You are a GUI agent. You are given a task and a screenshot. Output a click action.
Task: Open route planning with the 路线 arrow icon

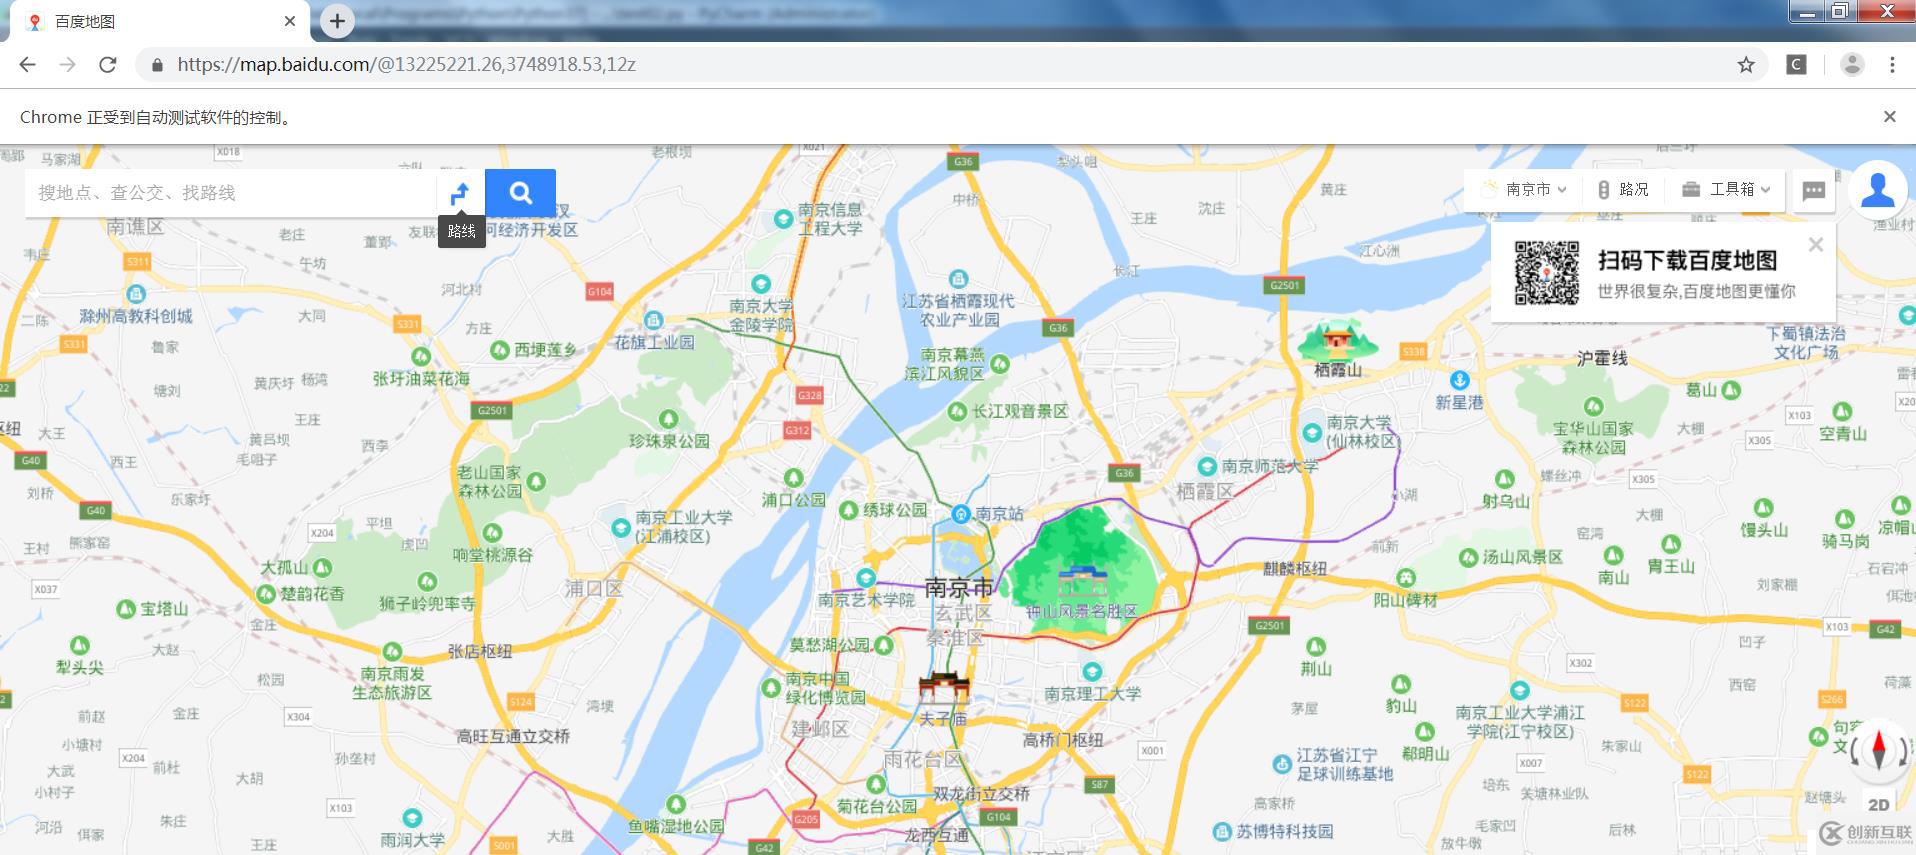[460, 193]
